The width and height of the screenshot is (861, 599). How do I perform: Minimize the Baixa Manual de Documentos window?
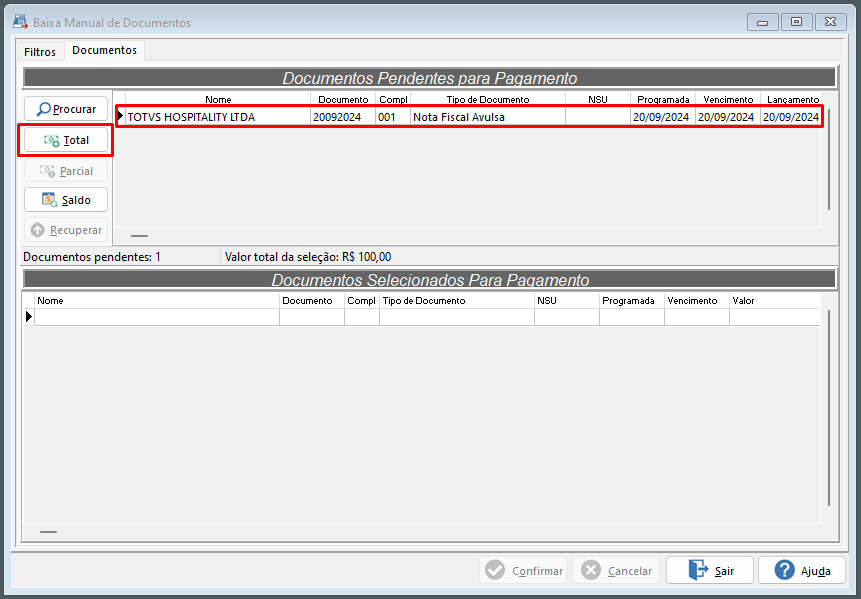pyautogui.click(x=762, y=23)
